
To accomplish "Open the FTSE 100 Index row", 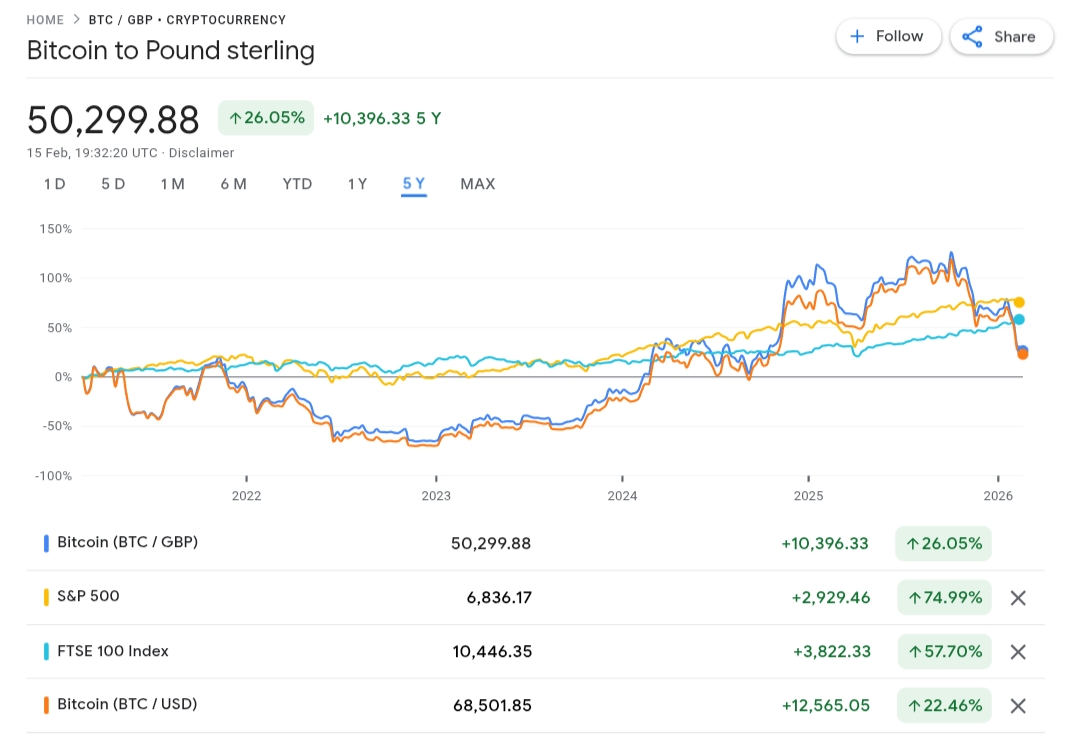I will 113,651.
